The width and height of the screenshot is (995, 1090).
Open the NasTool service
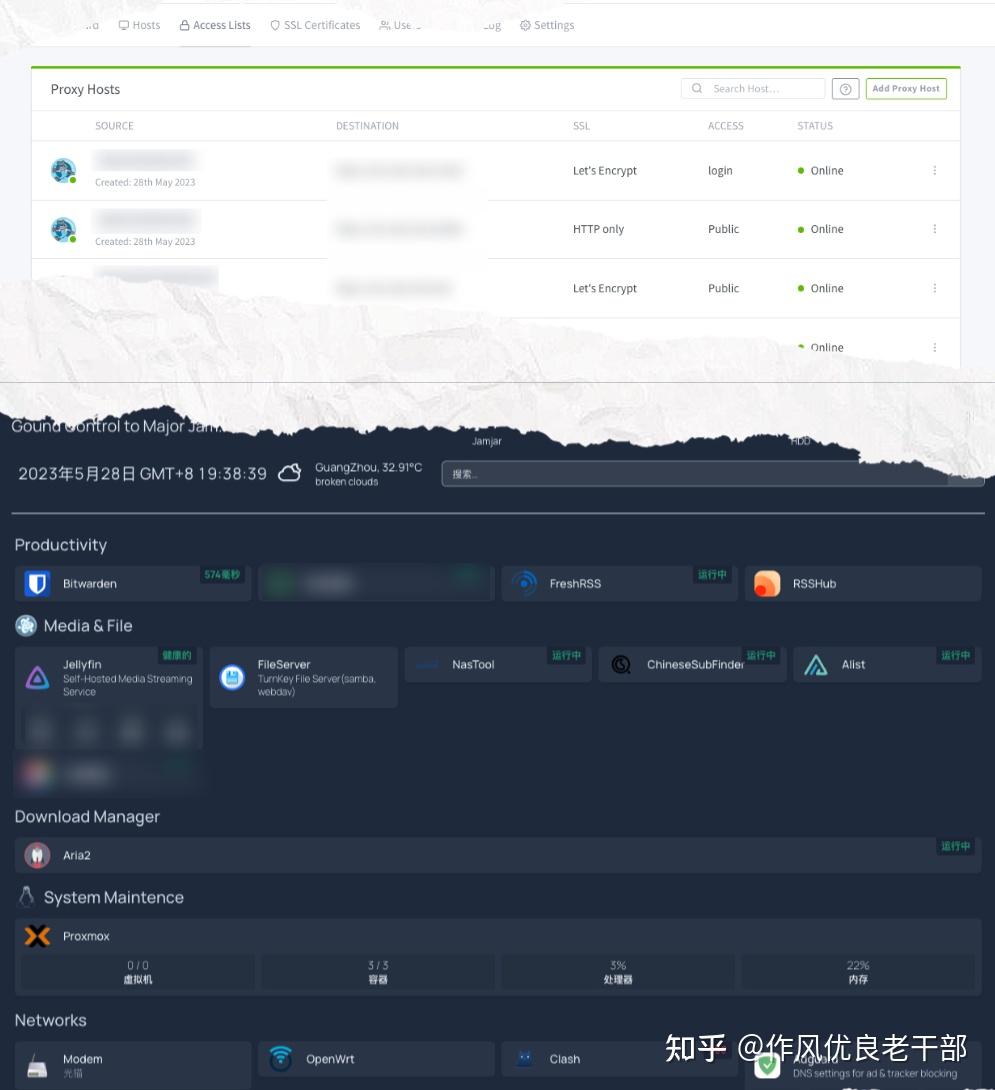point(498,665)
